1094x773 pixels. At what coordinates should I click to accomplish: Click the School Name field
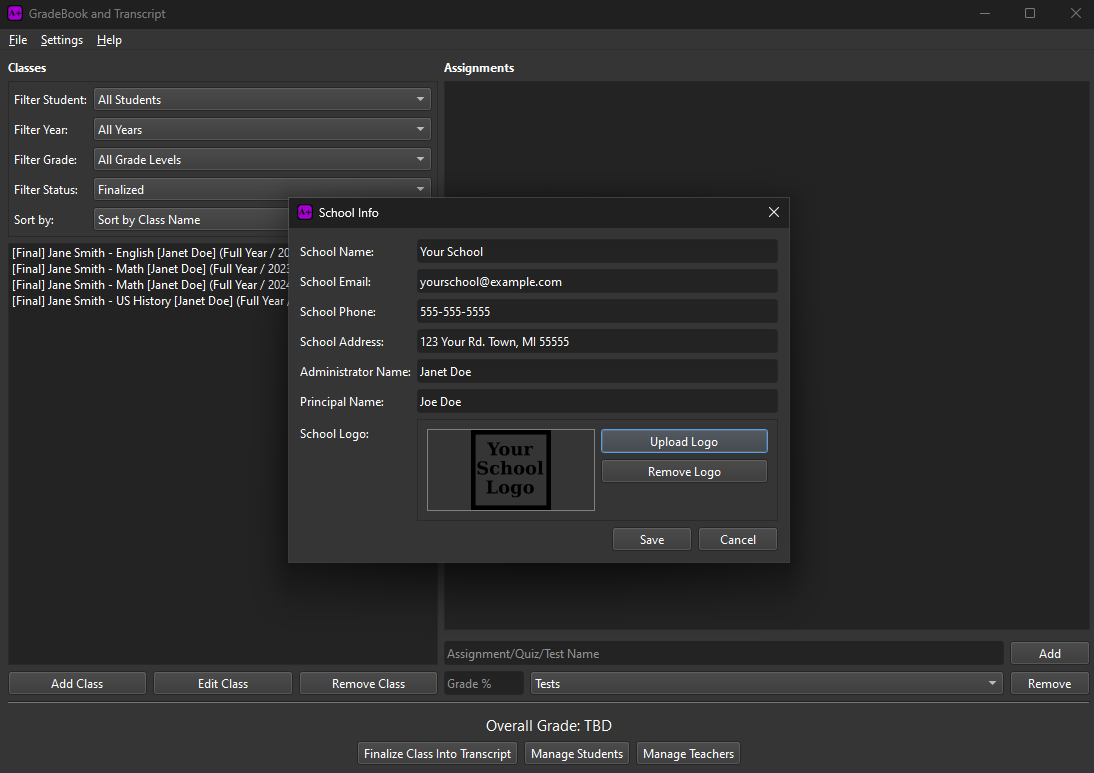(597, 252)
